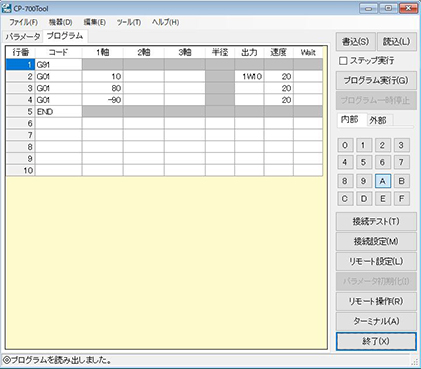Select program slot D button
The height and width of the screenshot is (369, 421).
click(363, 199)
